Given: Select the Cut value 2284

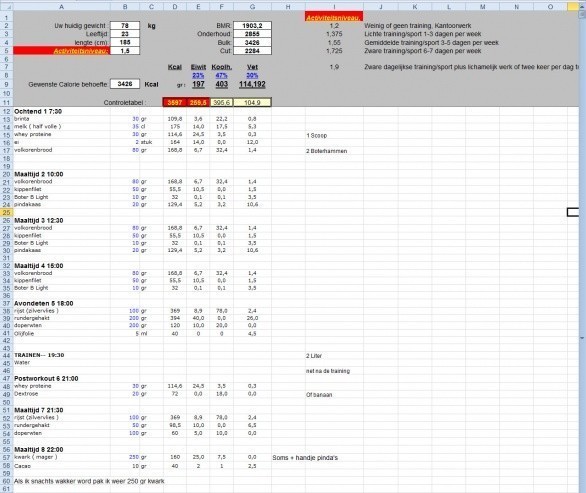Looking at the screenshot, I should pos(252,50).
